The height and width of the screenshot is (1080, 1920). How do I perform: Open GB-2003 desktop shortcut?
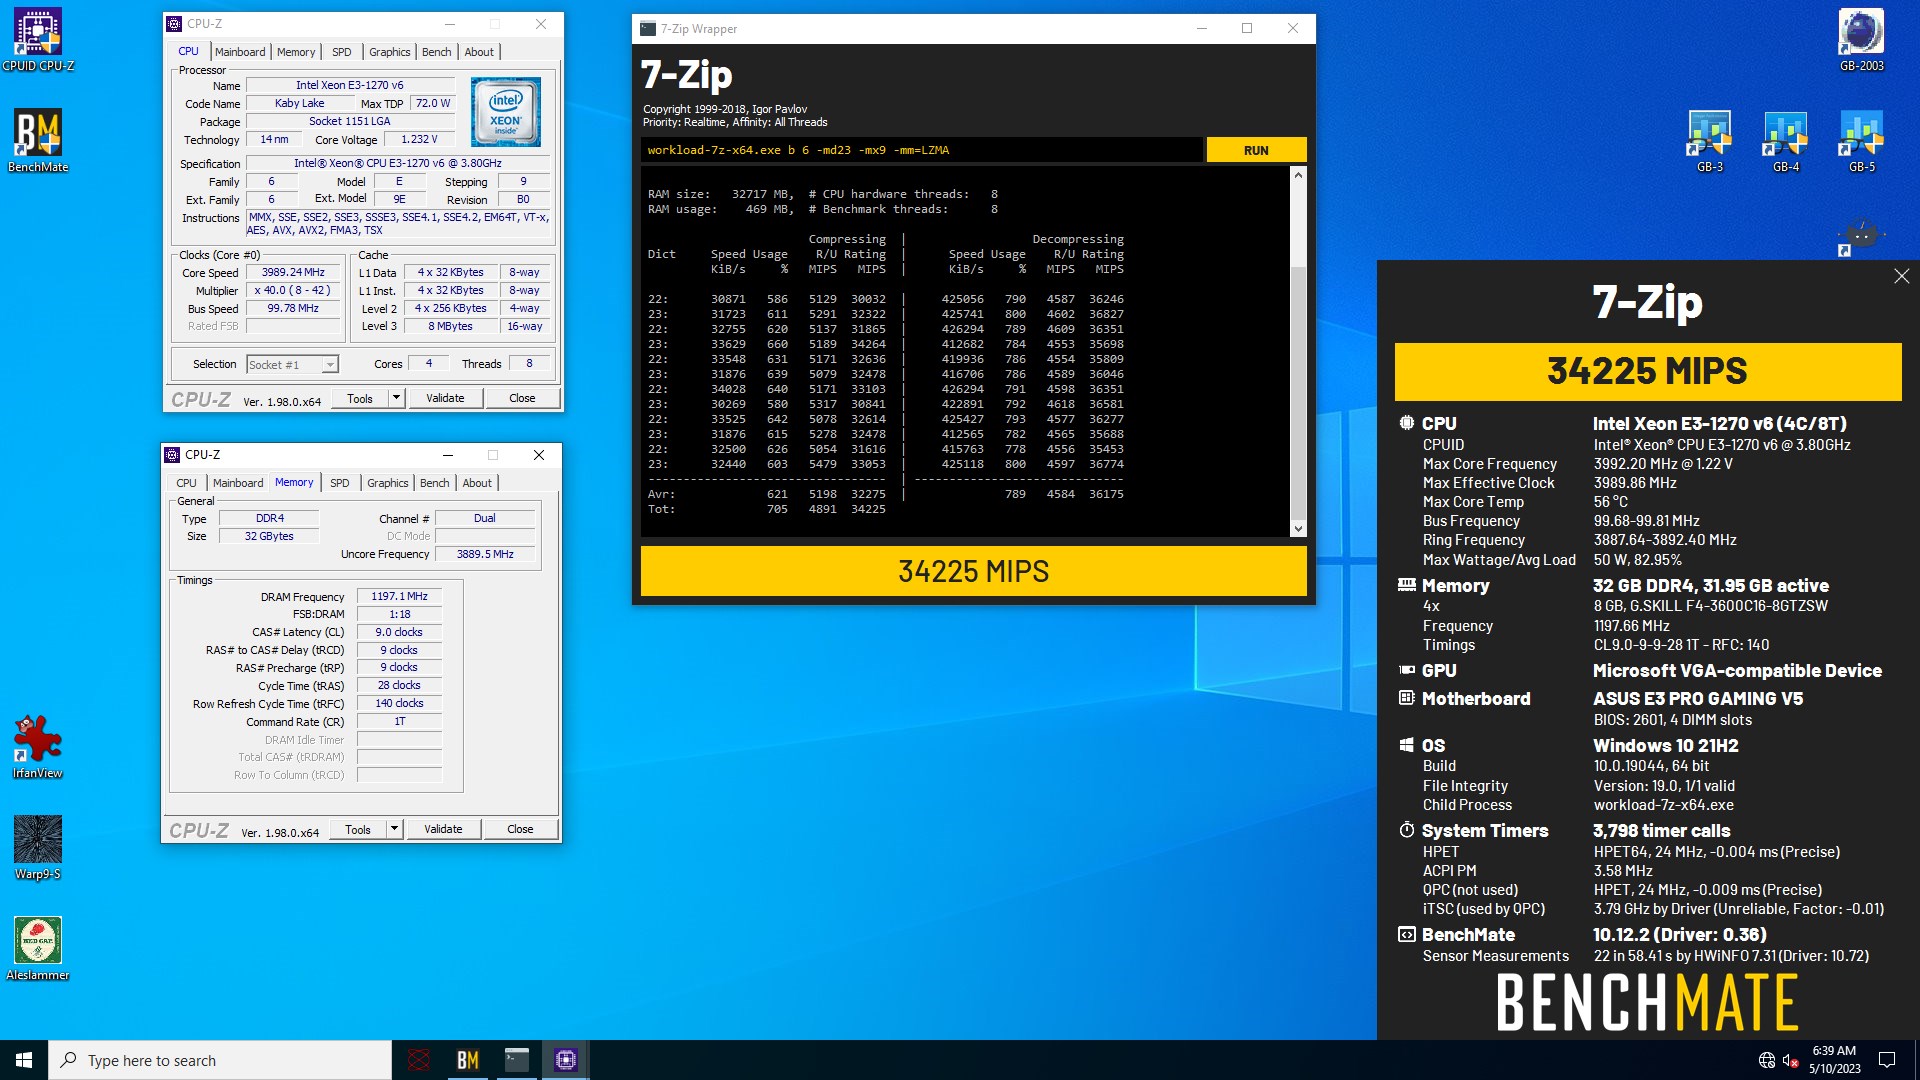point(1861,40)
